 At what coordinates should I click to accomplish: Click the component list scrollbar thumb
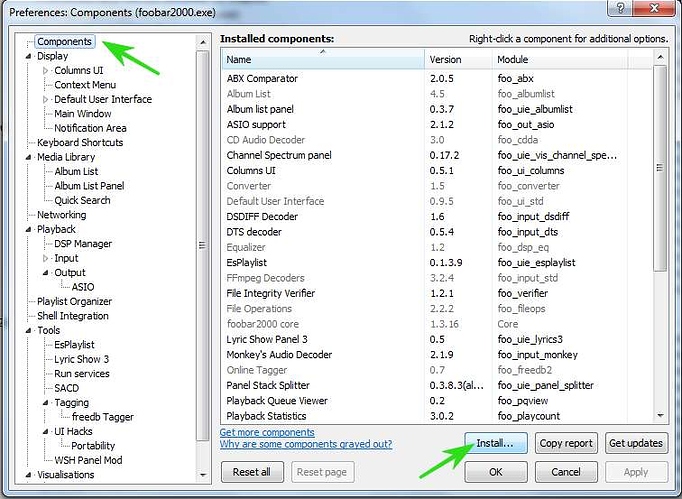[x=660, y=168]
